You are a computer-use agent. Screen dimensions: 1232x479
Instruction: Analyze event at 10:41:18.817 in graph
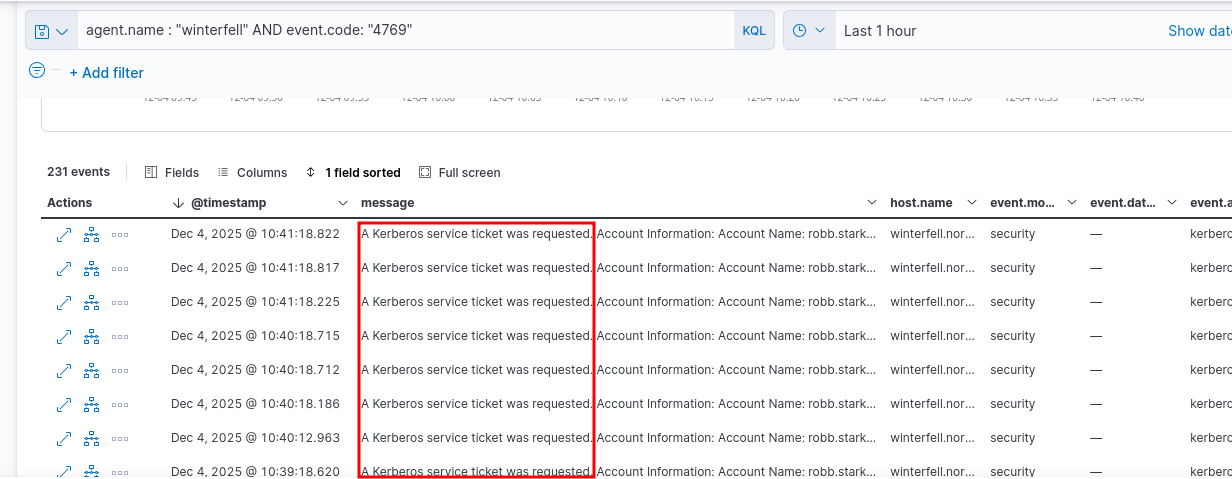[92, 268]
